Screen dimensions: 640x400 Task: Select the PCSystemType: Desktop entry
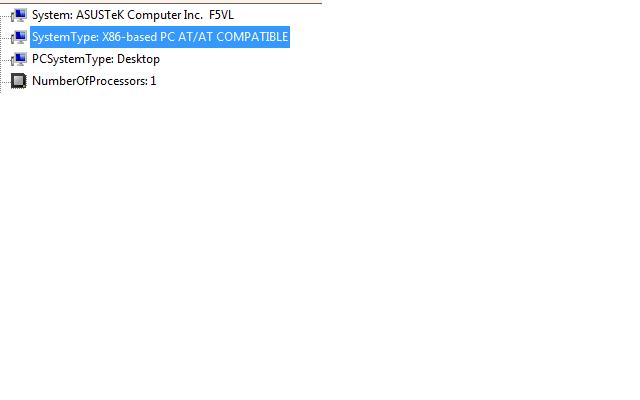click(96, 59)
